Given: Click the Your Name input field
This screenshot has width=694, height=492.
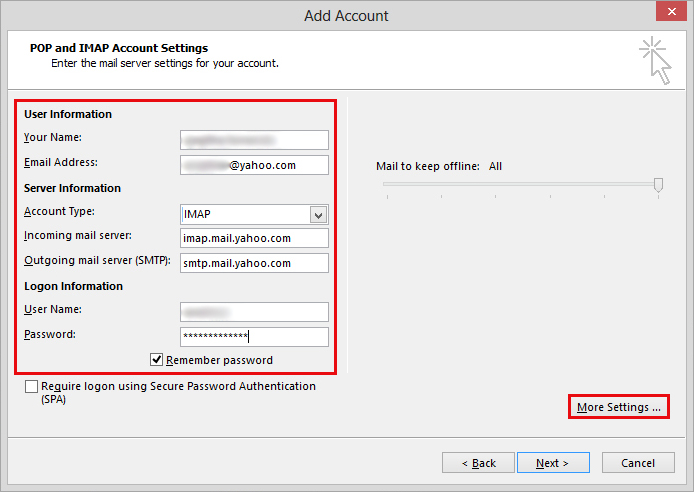Looking at the screenshot, I should [254, 140].
